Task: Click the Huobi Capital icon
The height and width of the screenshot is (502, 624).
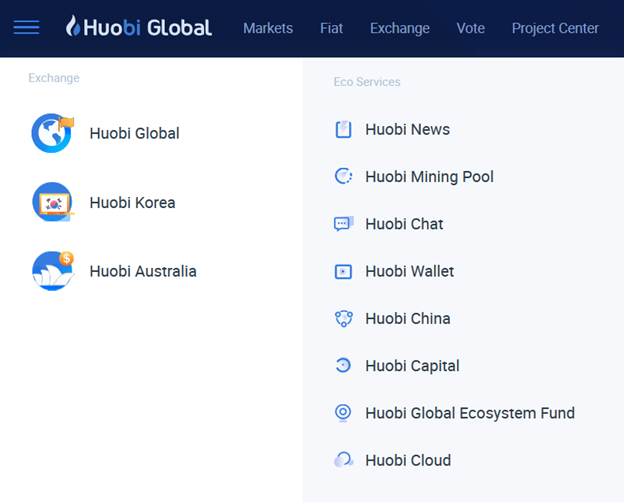Action: (343, 365)
